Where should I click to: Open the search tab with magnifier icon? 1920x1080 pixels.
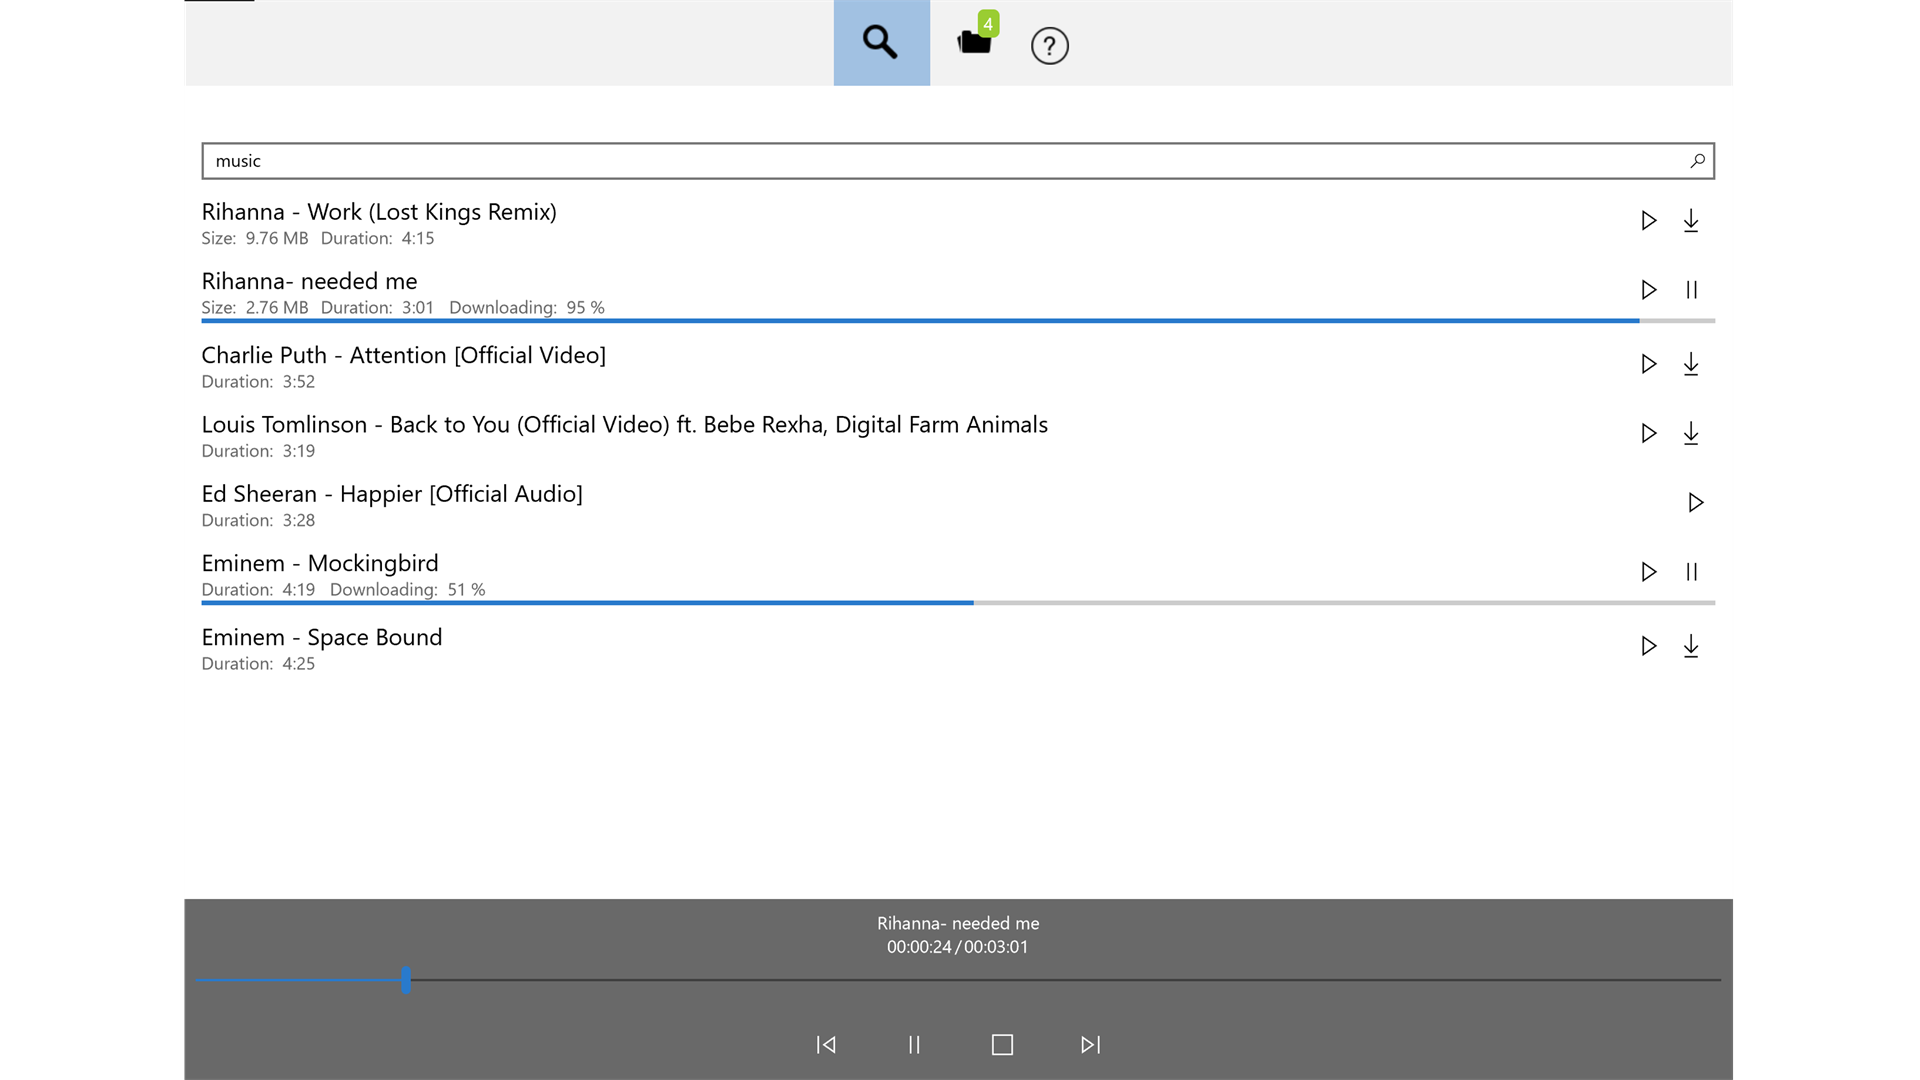tap(881, 43)
